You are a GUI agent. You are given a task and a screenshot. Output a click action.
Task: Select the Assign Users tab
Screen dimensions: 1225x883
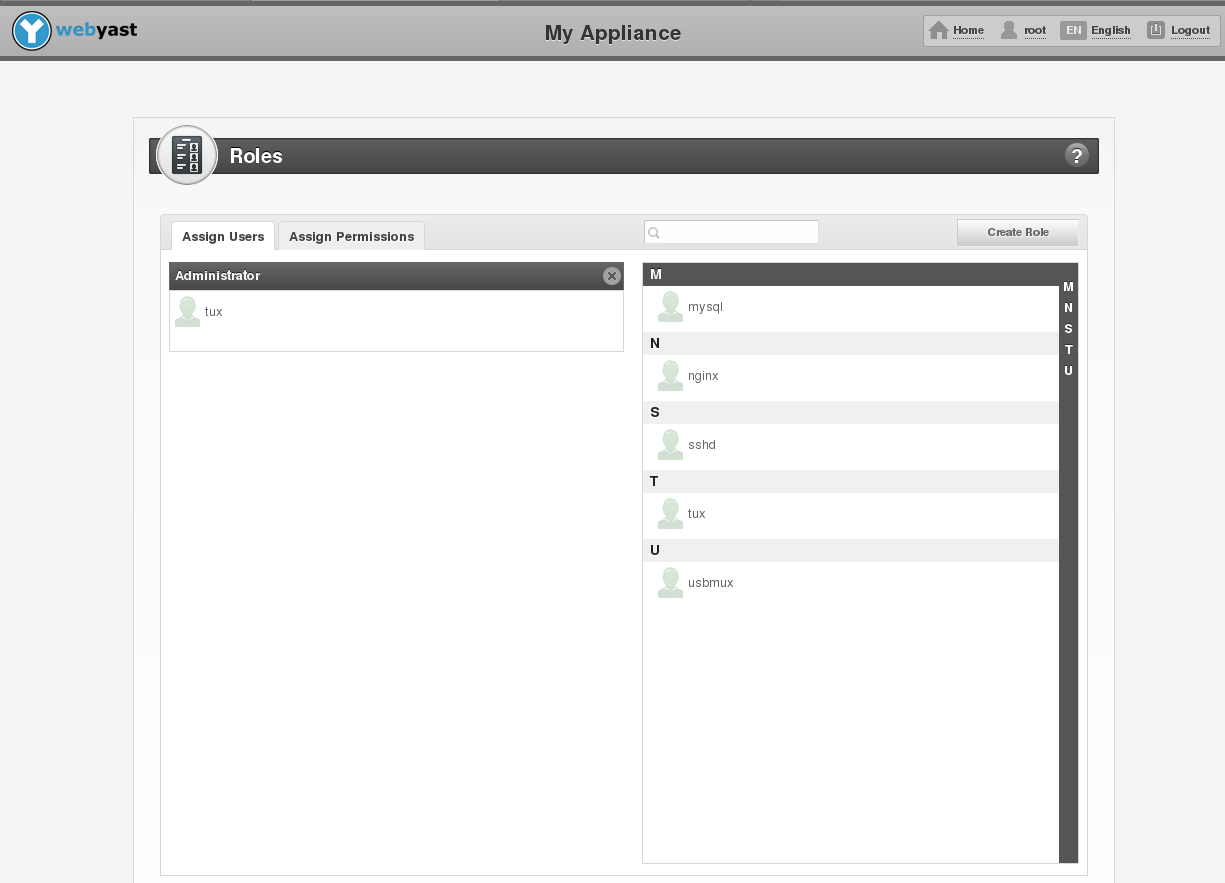tap(223, 237)
